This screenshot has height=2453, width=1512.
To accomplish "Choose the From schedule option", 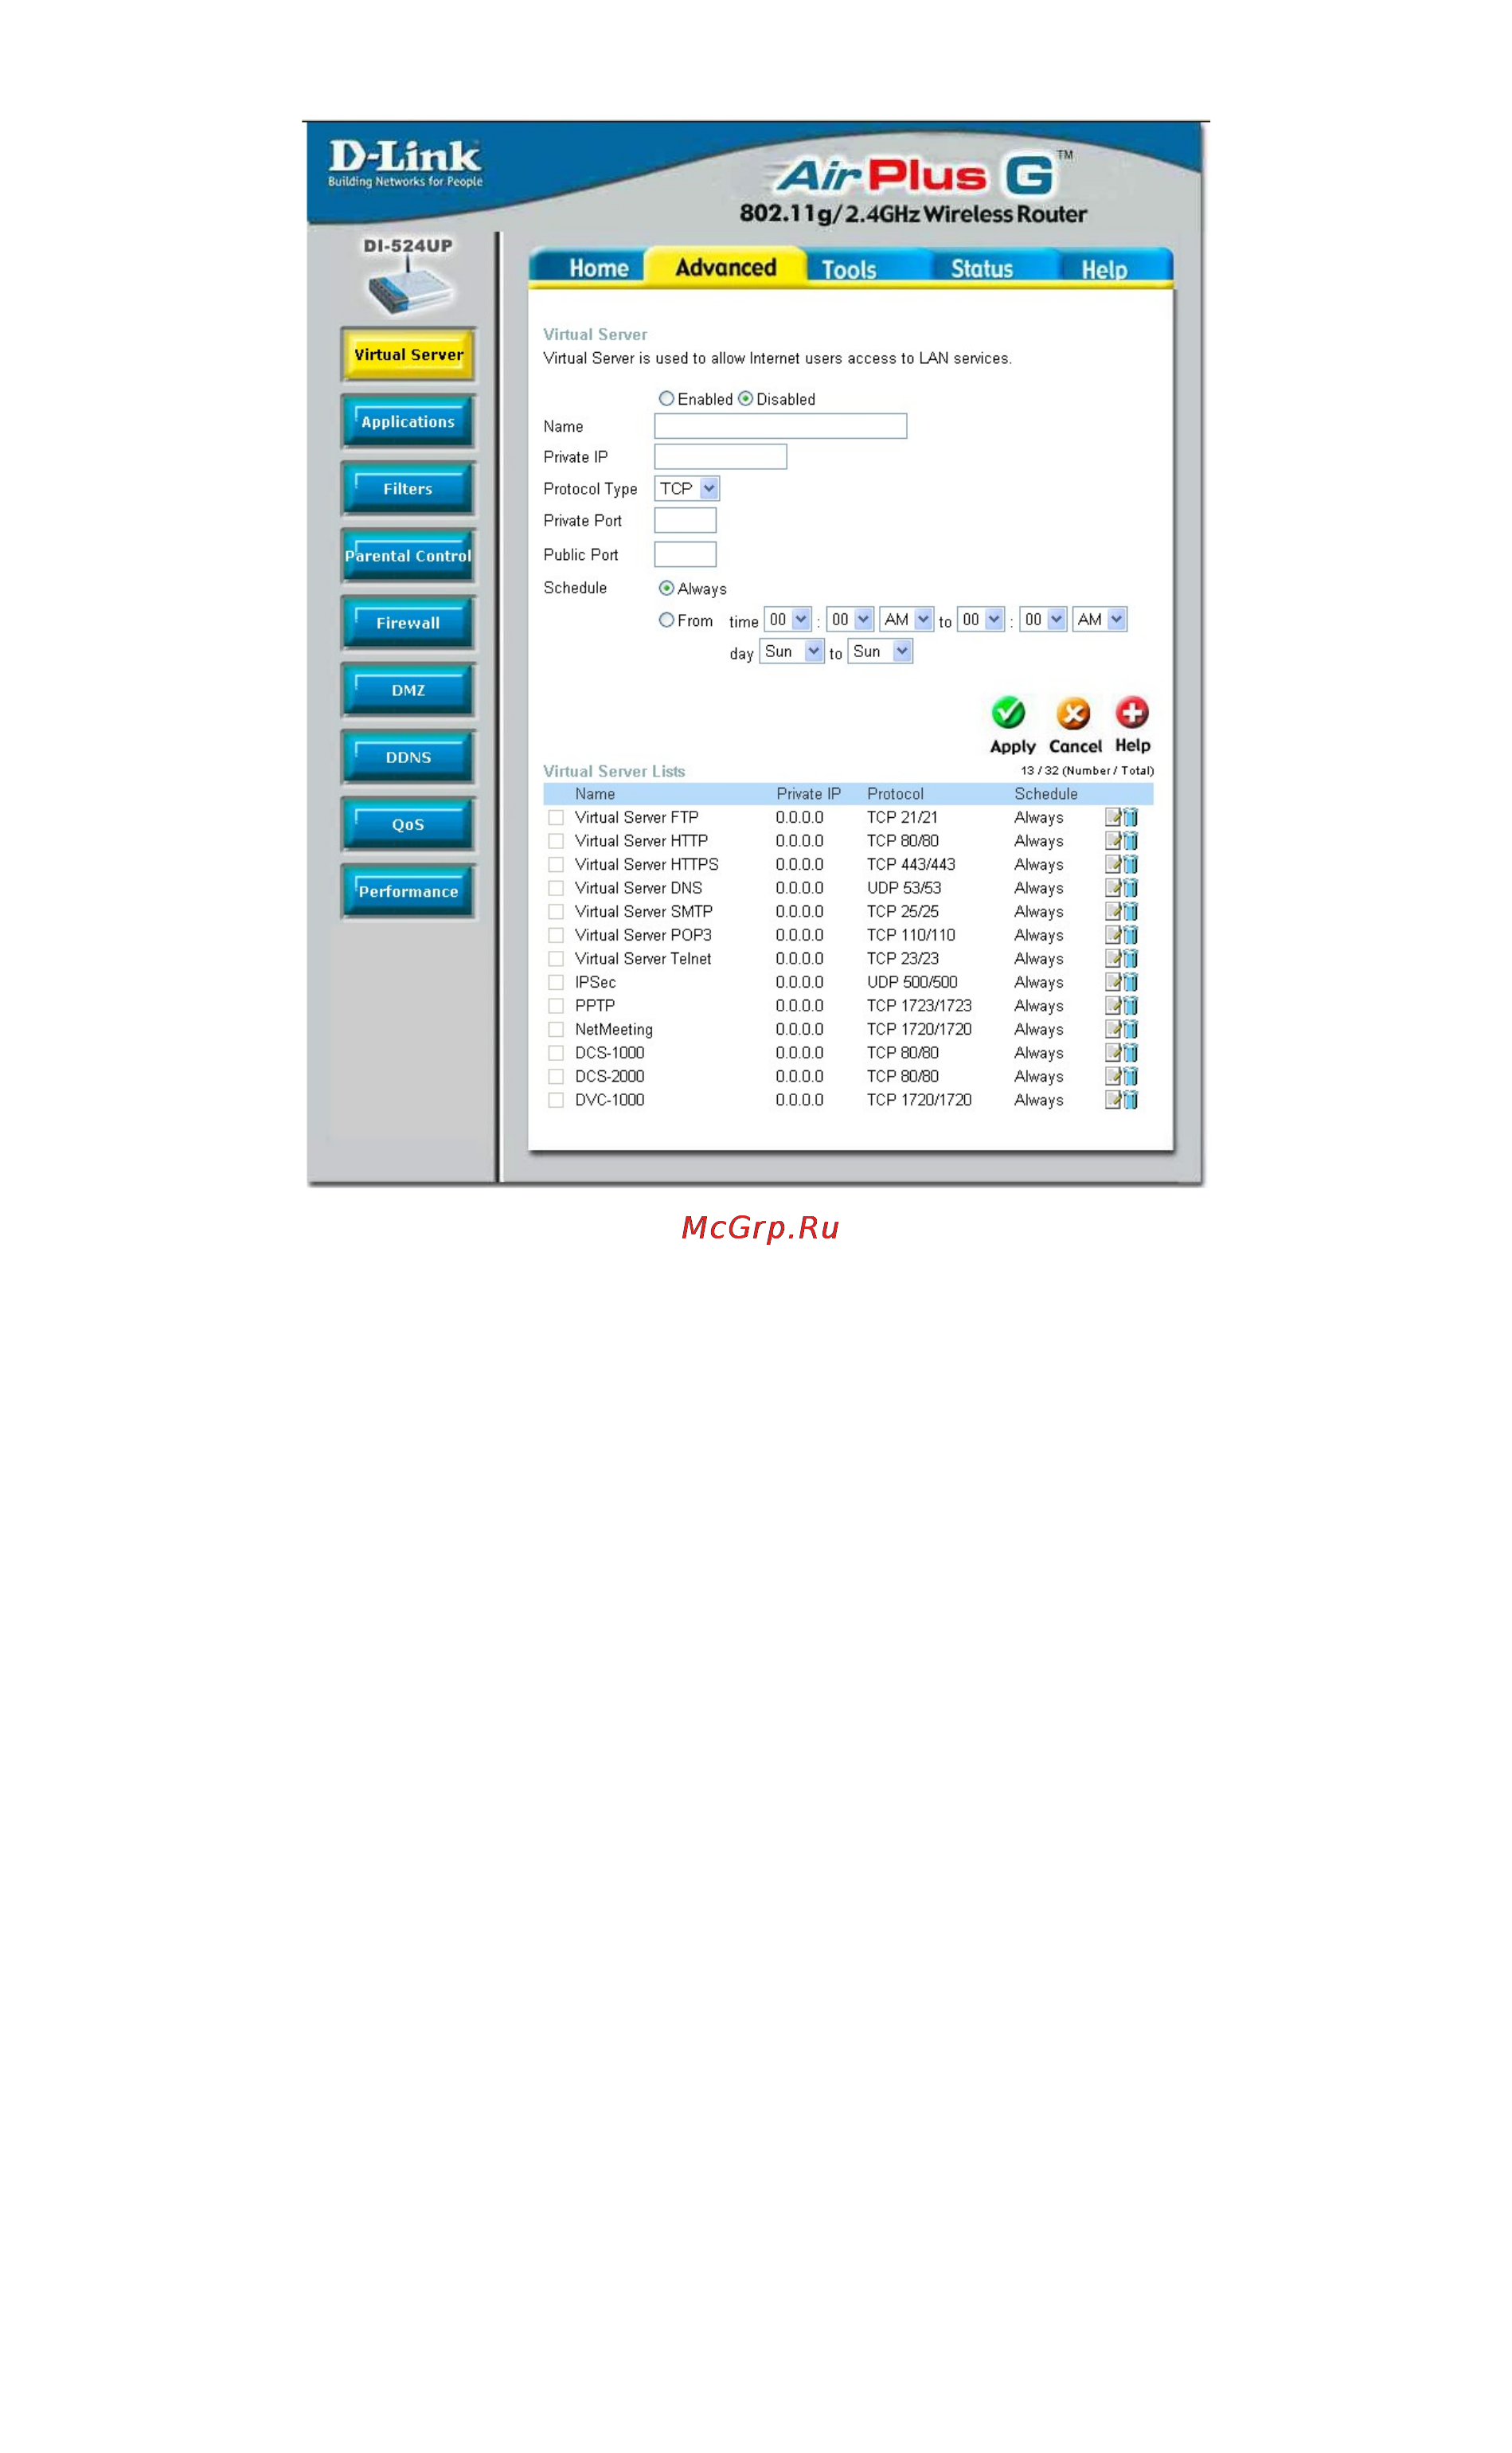I will coord(666,620).
